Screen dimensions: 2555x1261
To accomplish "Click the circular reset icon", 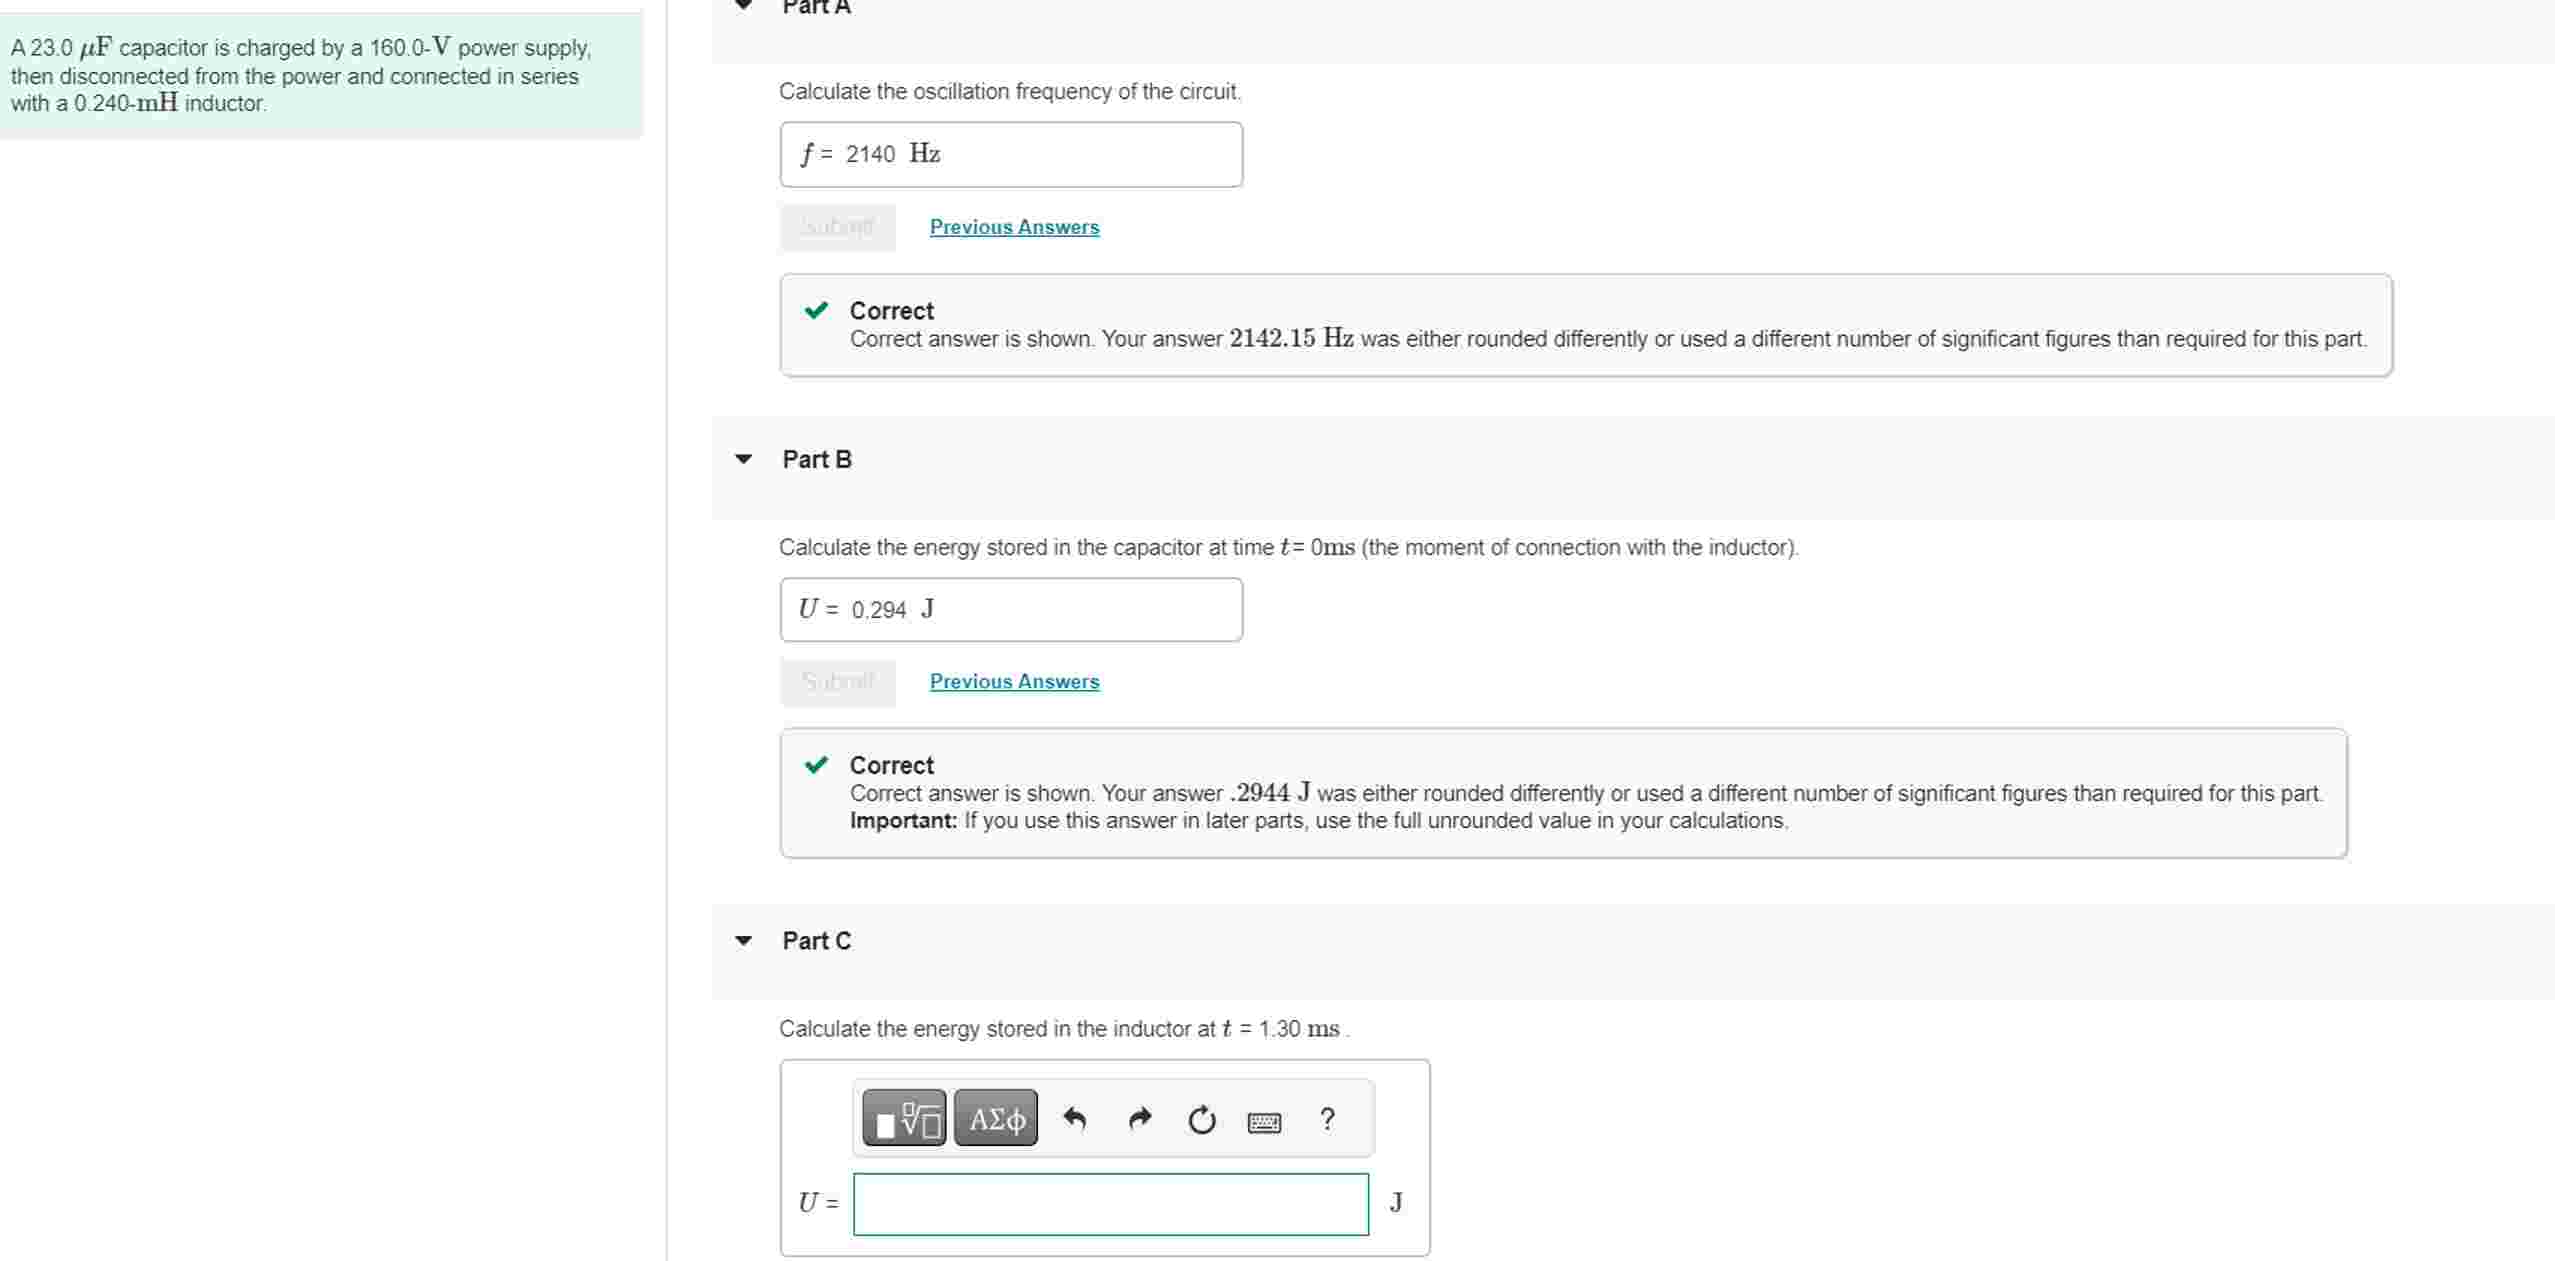I will 1201,1119.
